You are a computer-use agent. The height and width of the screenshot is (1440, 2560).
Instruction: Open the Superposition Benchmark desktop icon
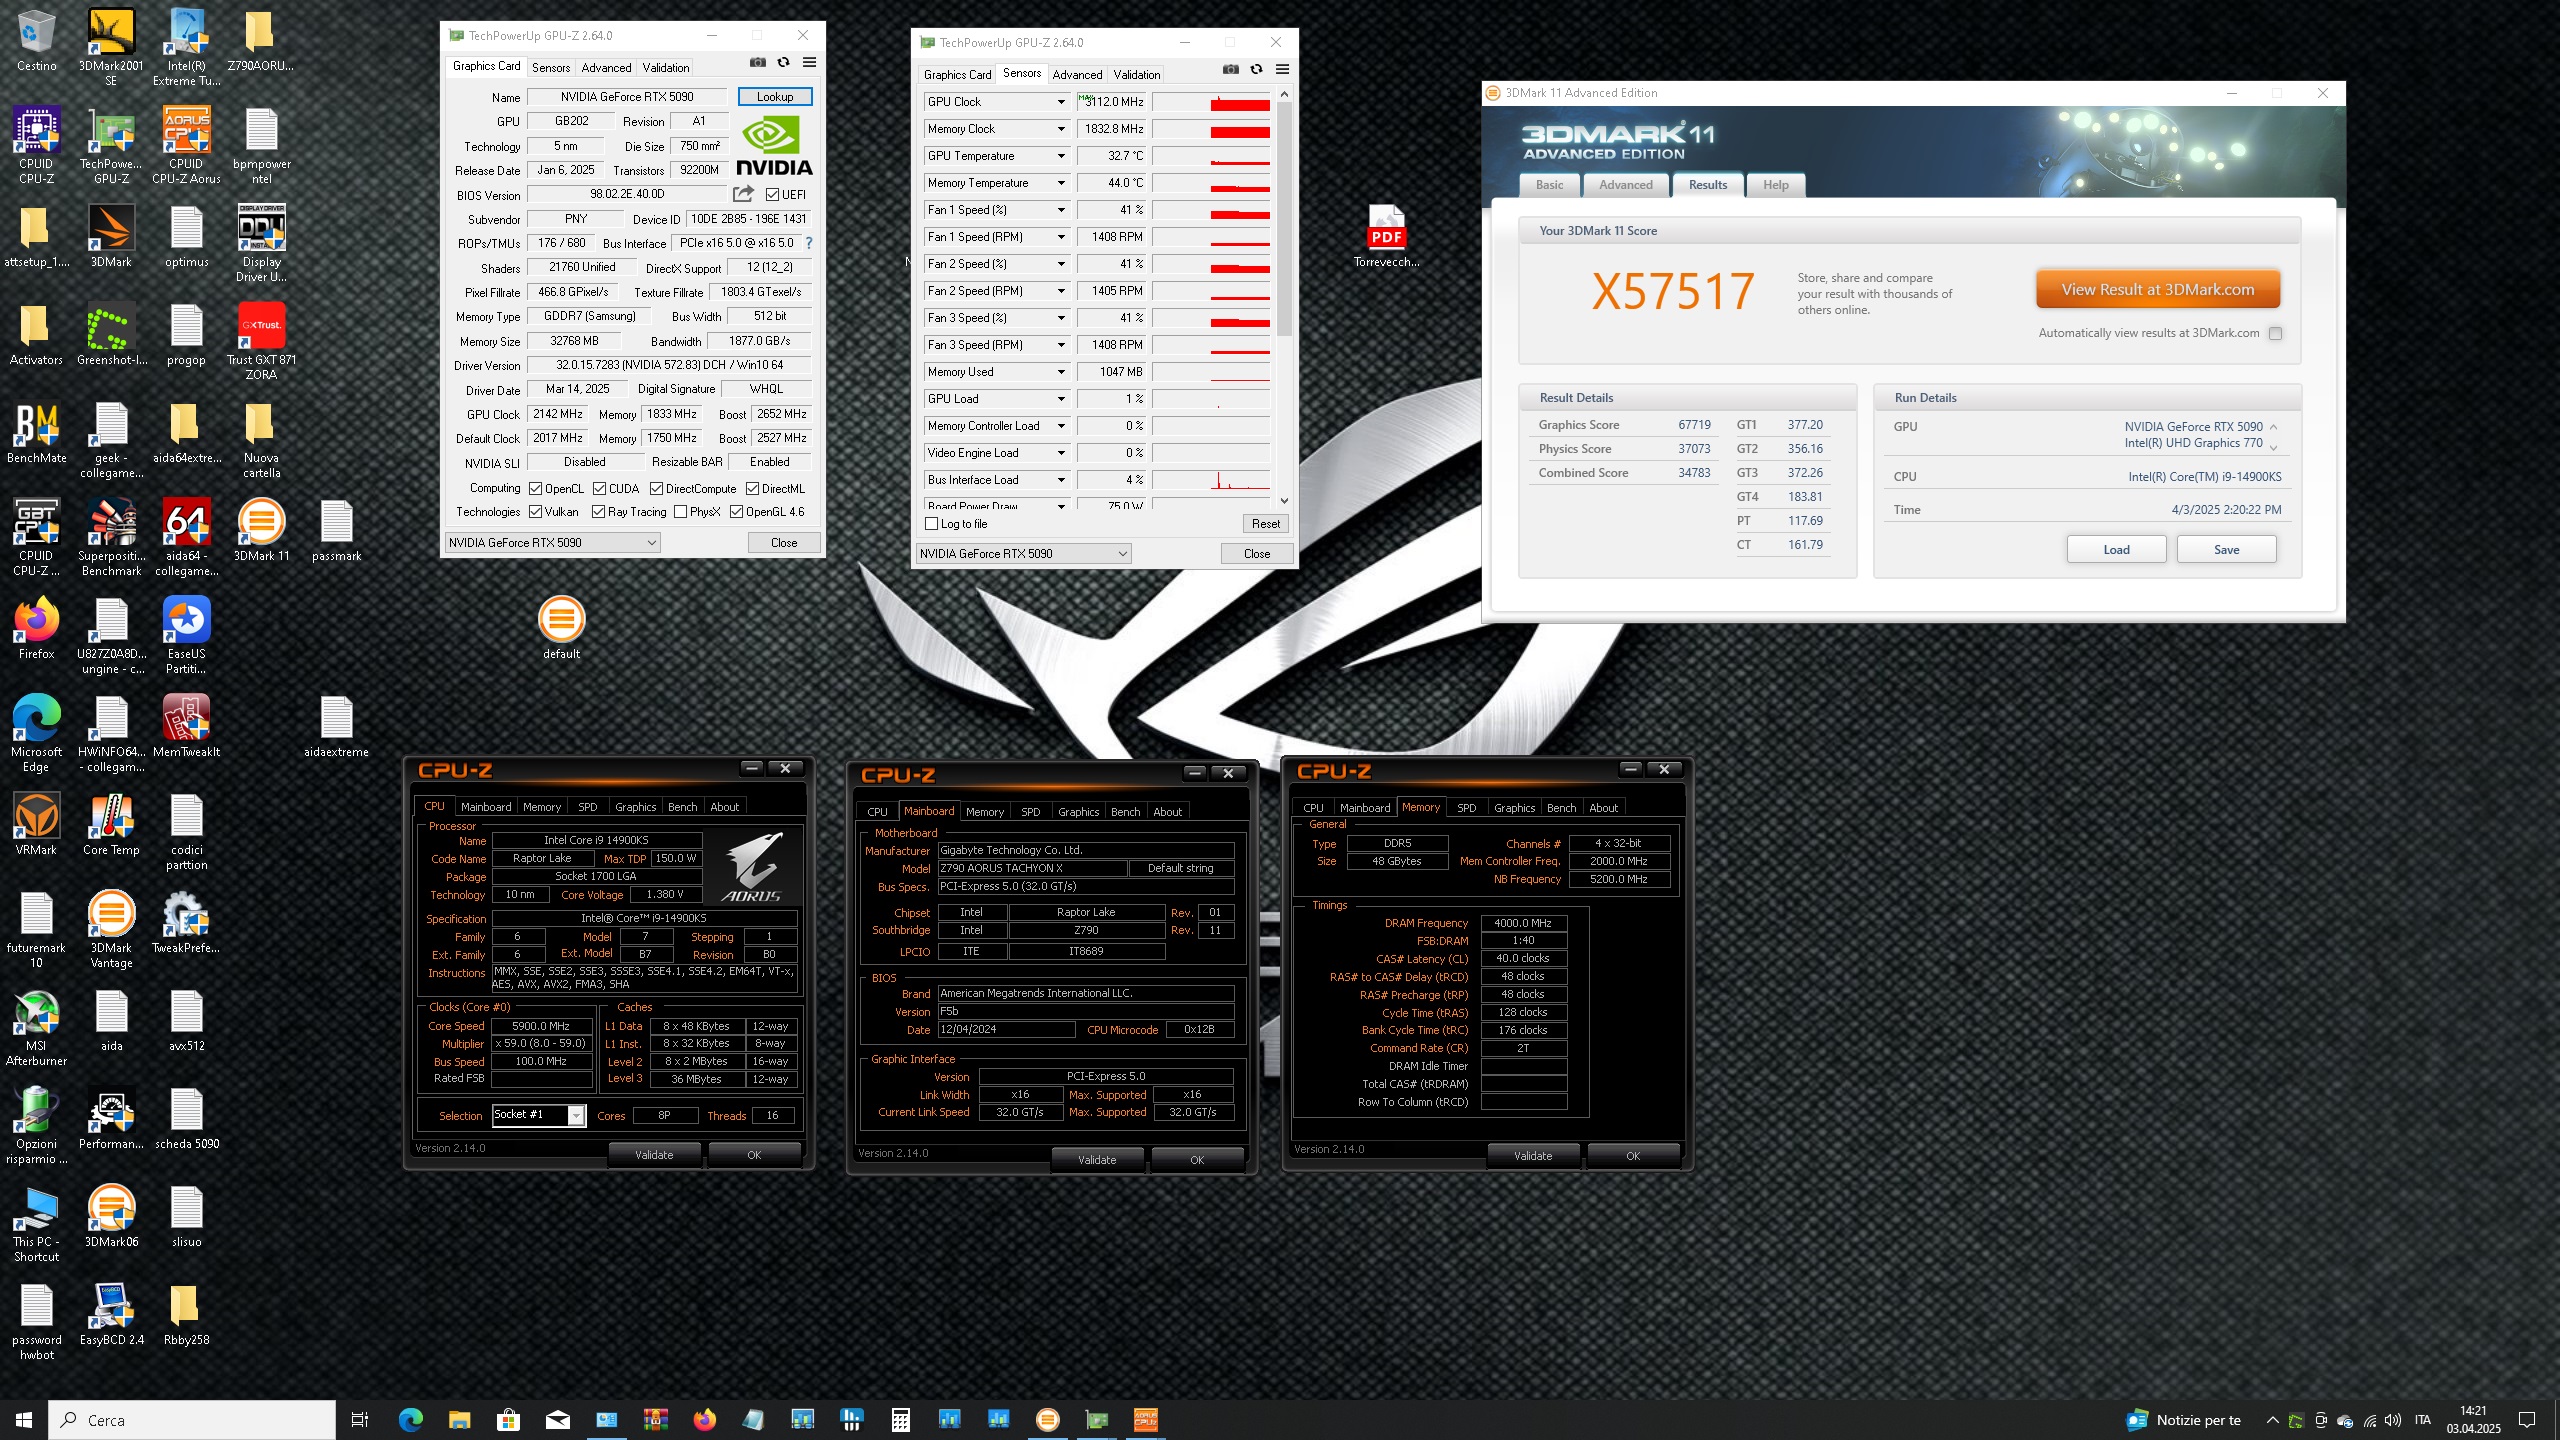pos(111,537)
